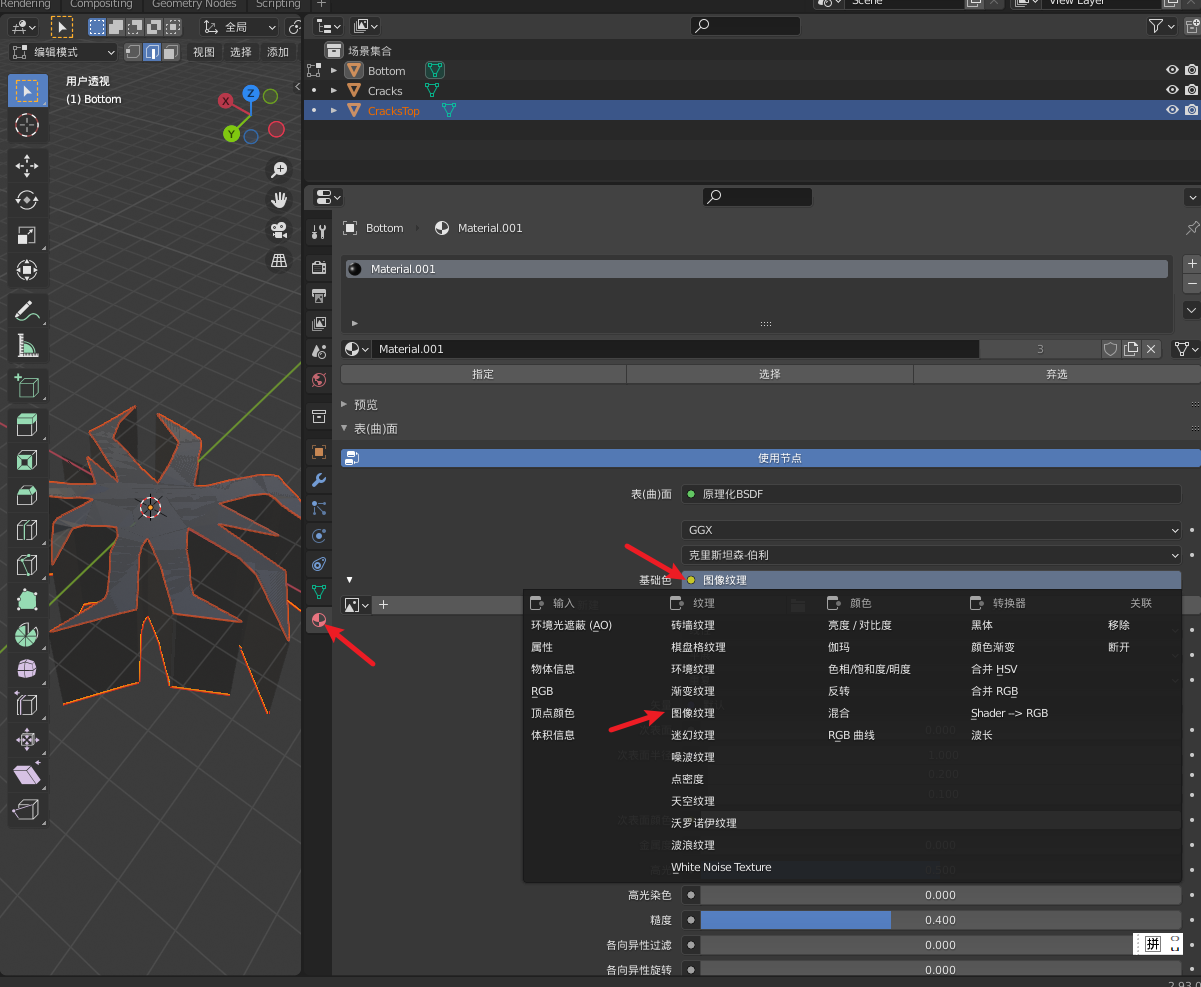Choose the Inset Faces tool
This screenshot has width=1201, height=987.
27,460
